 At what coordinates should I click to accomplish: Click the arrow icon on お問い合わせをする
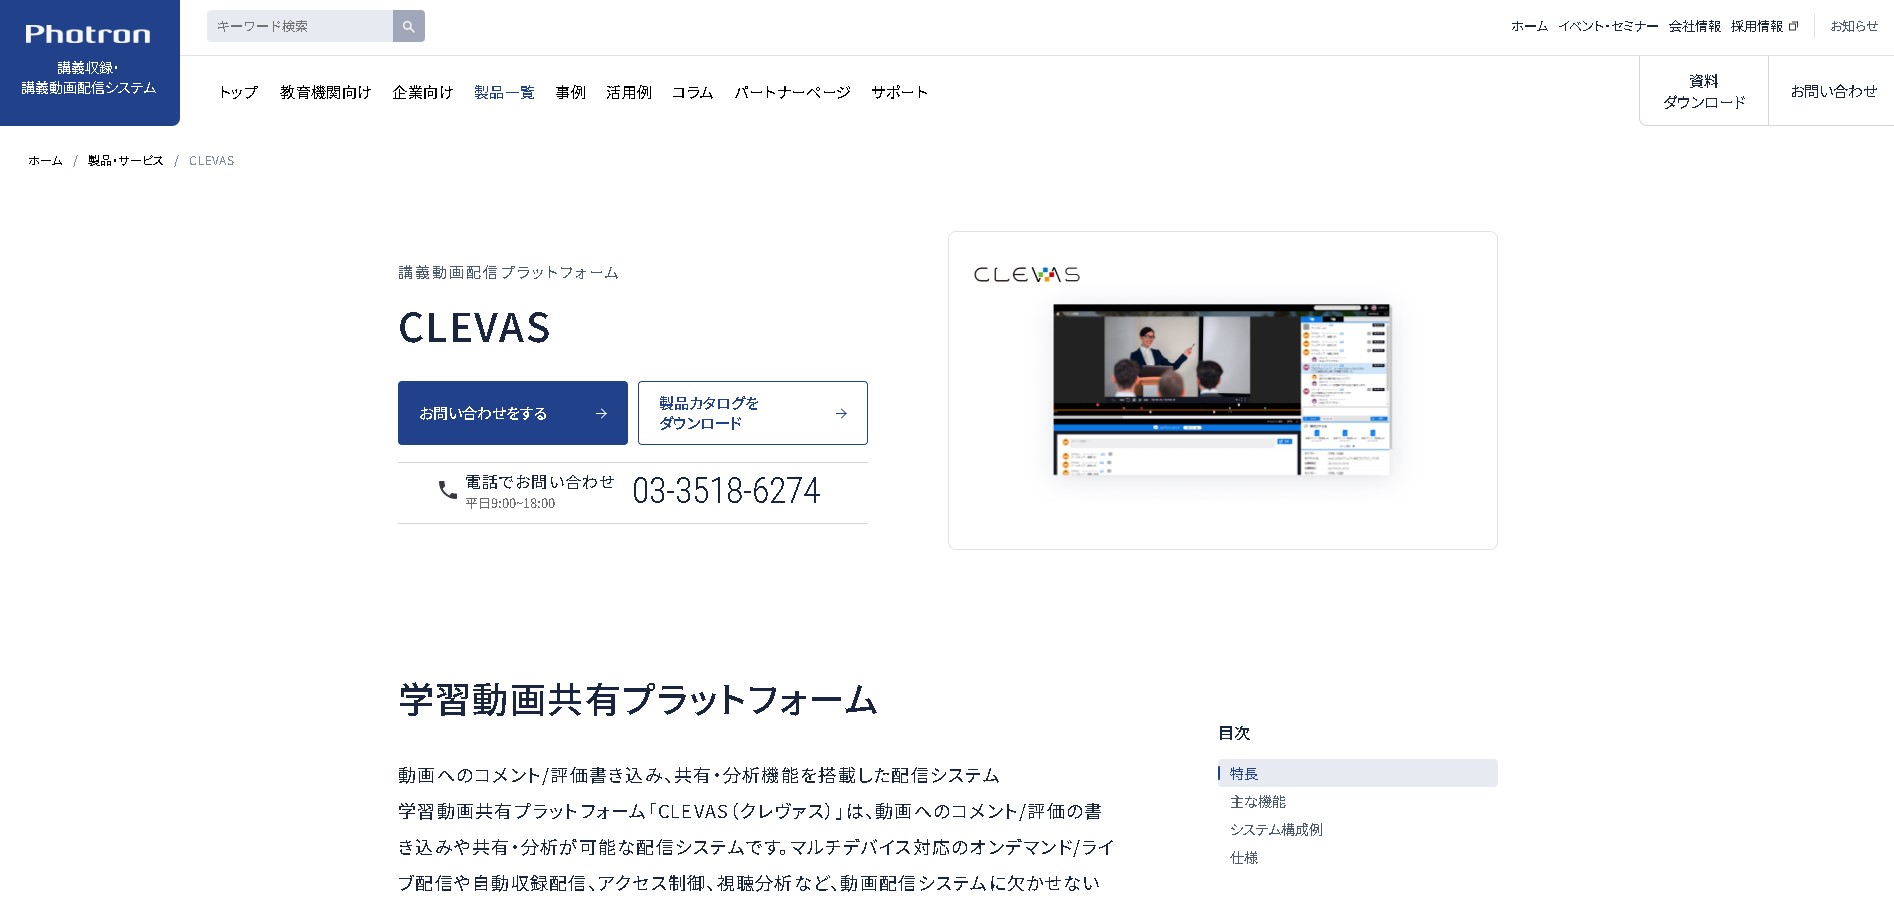click(601, 413)
